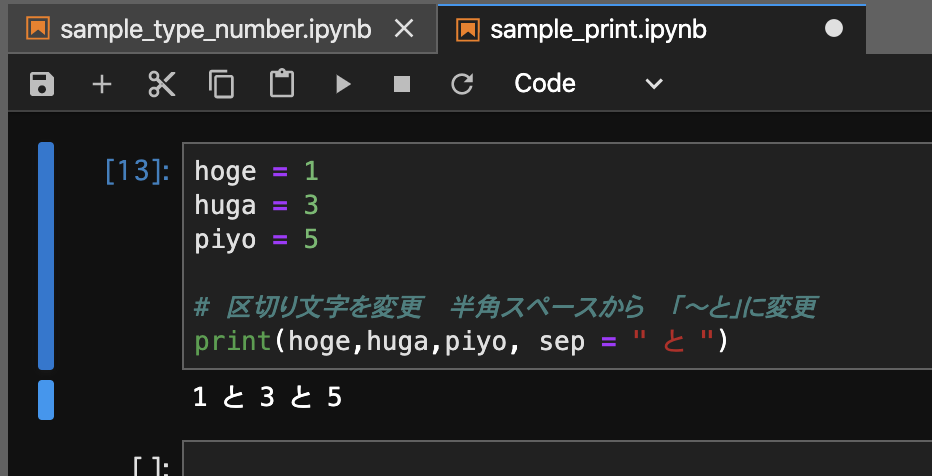Viewport: 932px width, 476px height.
Task: Place cursor on the 'hoge = 1' line
Action: tap(256, 172)
